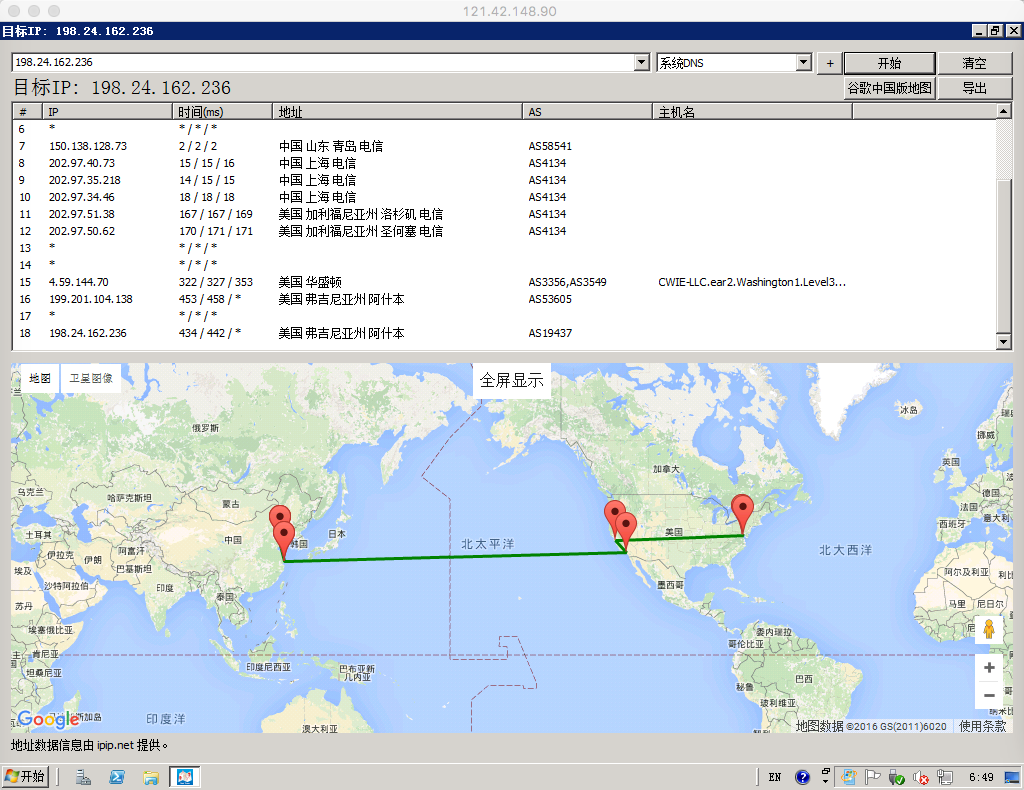Click the muted volume tray icon
This screenshot has height=790, width=1024.
coord(920,777)
